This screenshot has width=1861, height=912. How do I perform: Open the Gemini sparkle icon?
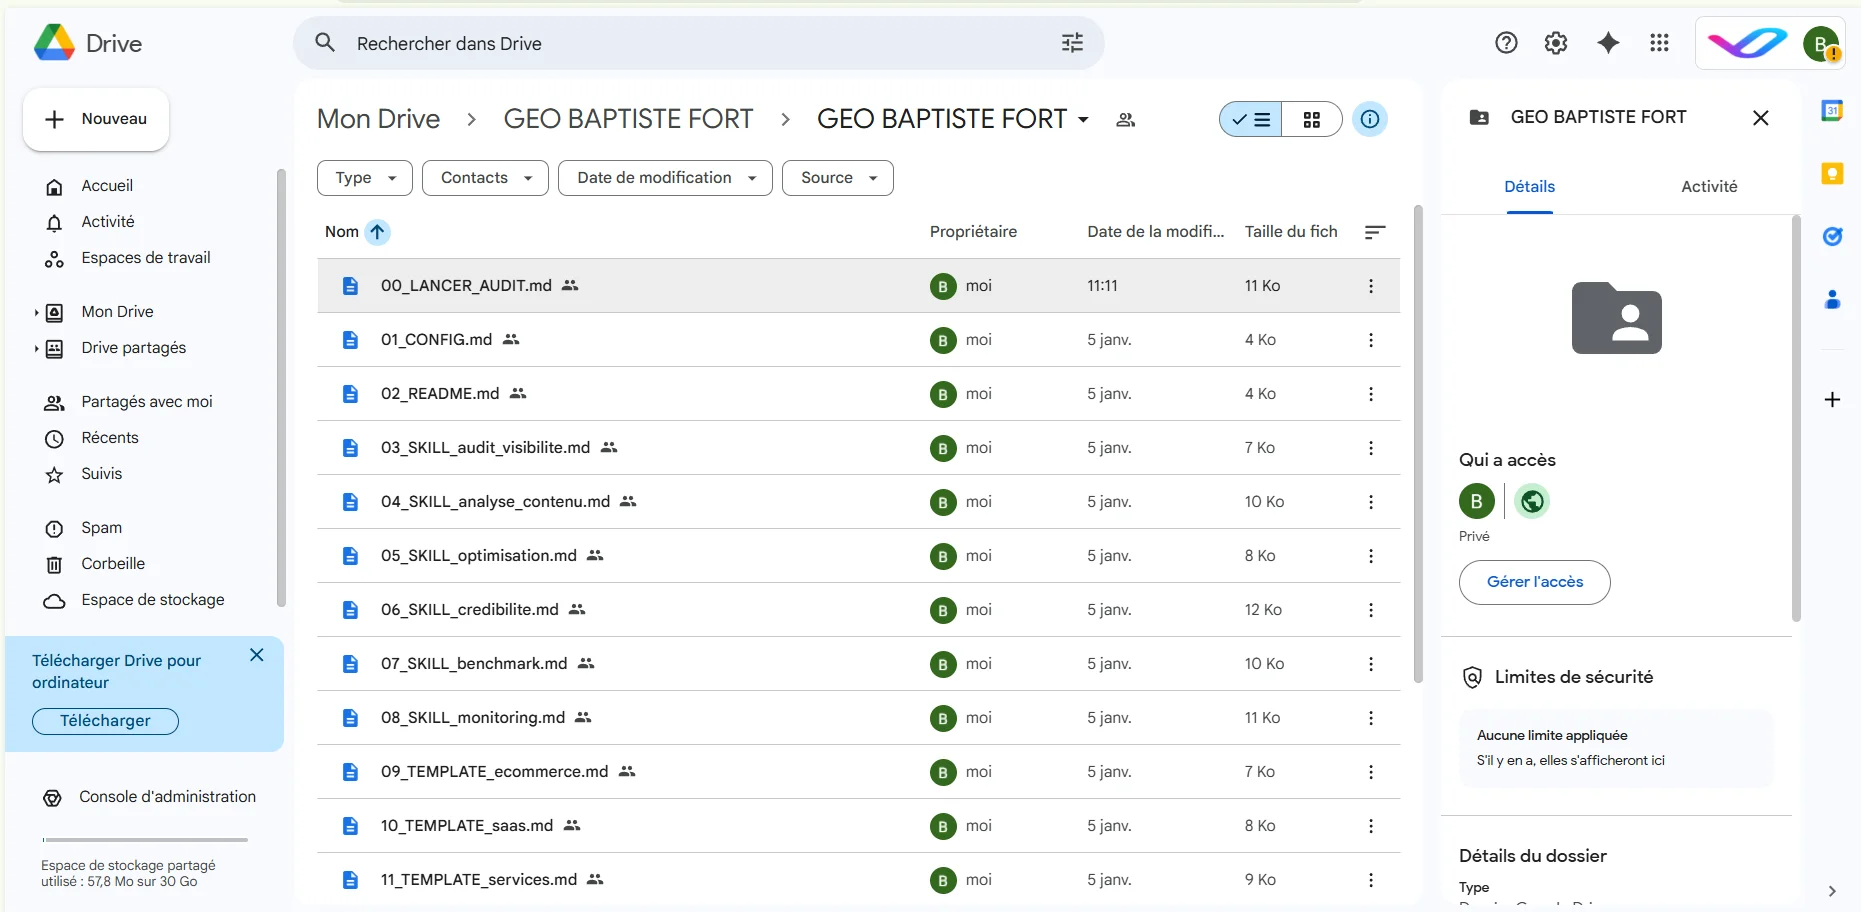coord(1608,43)
